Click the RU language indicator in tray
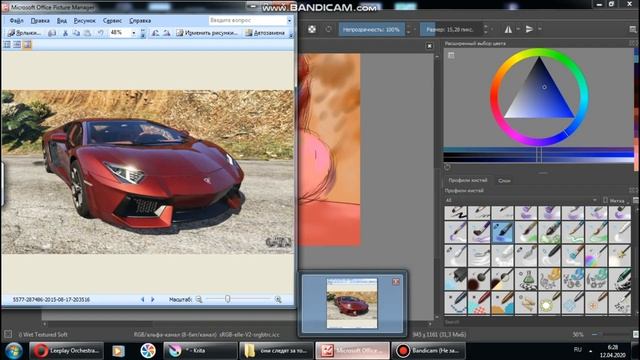 pyautogui.click(x=577, y=350)
